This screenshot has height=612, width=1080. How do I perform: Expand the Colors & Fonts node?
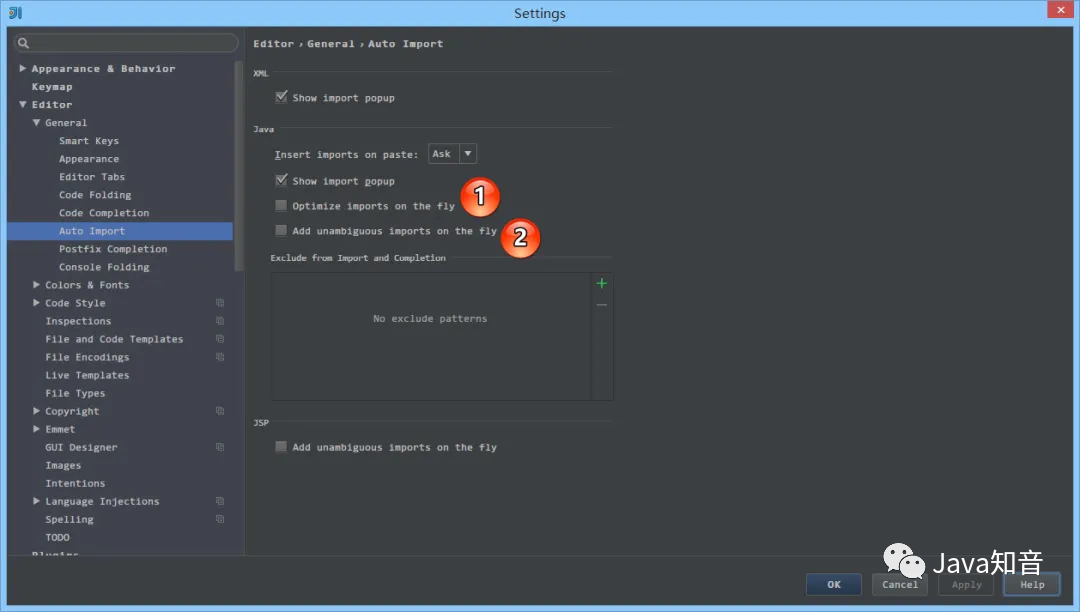[37, 285]
